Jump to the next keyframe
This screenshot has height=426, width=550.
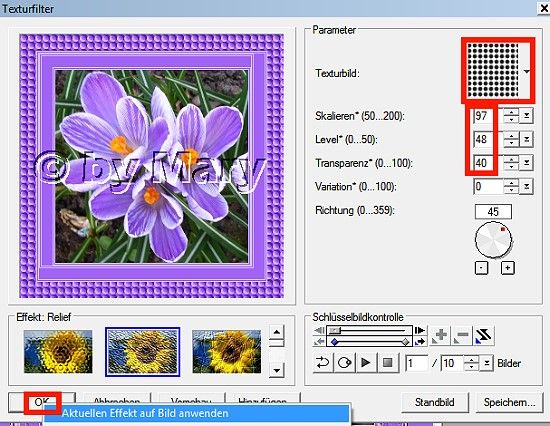pos(420,341)
